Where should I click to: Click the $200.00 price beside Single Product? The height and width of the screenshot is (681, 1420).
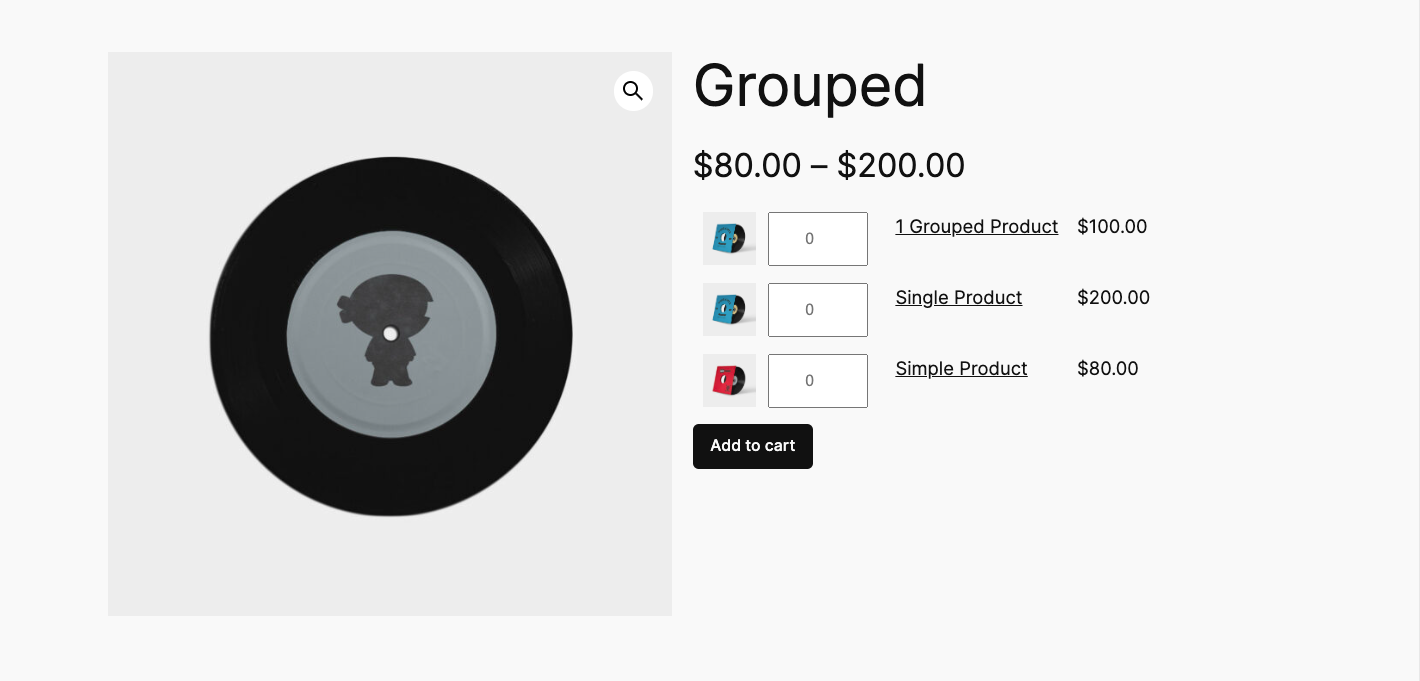(1113, 298)
